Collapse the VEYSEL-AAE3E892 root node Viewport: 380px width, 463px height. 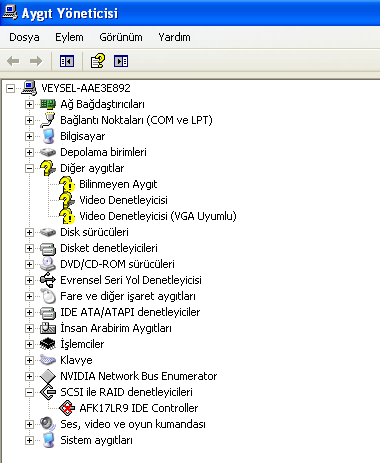[10, 88]
